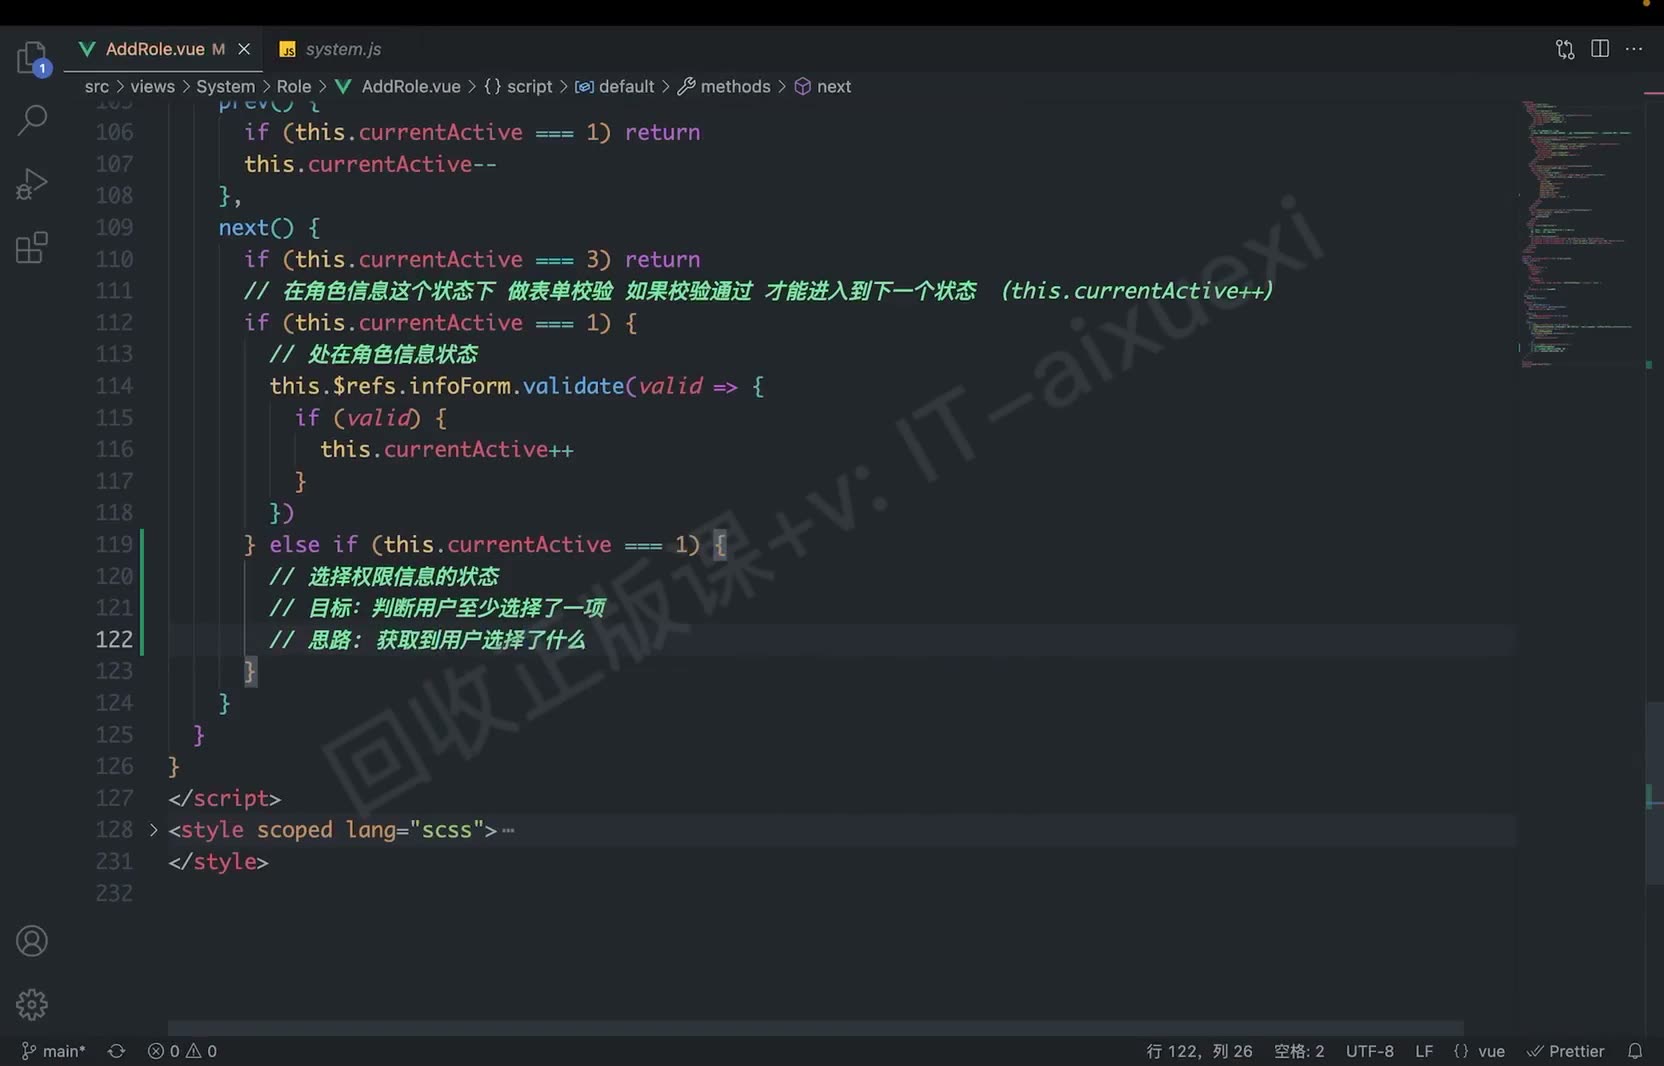The height and width of the screenshot is (1066, 1664).
Task: Open More Actions ellipsis menu
Action: click(1634, 49)
